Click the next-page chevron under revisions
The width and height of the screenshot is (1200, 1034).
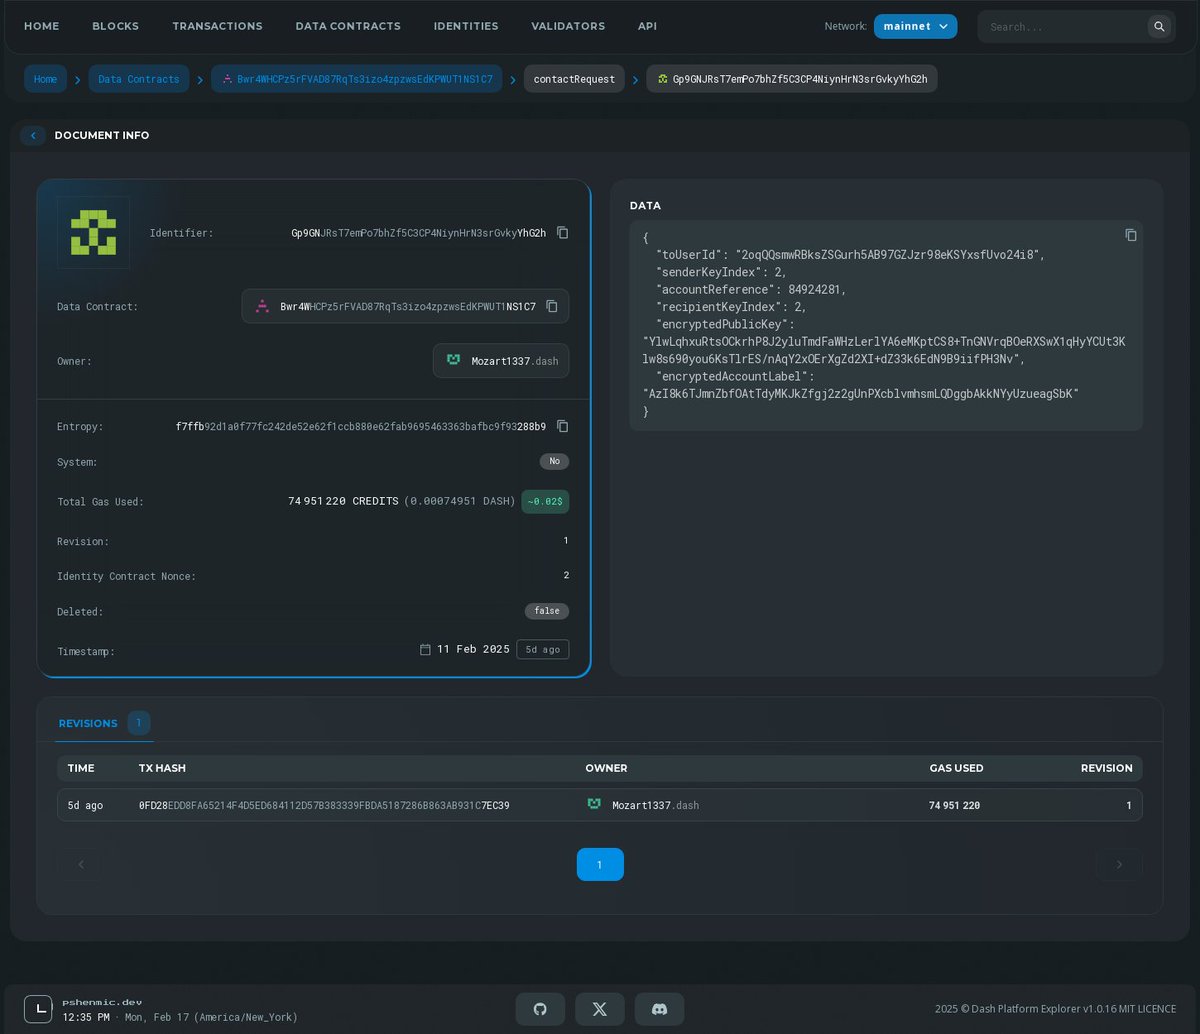(1119, 864)
